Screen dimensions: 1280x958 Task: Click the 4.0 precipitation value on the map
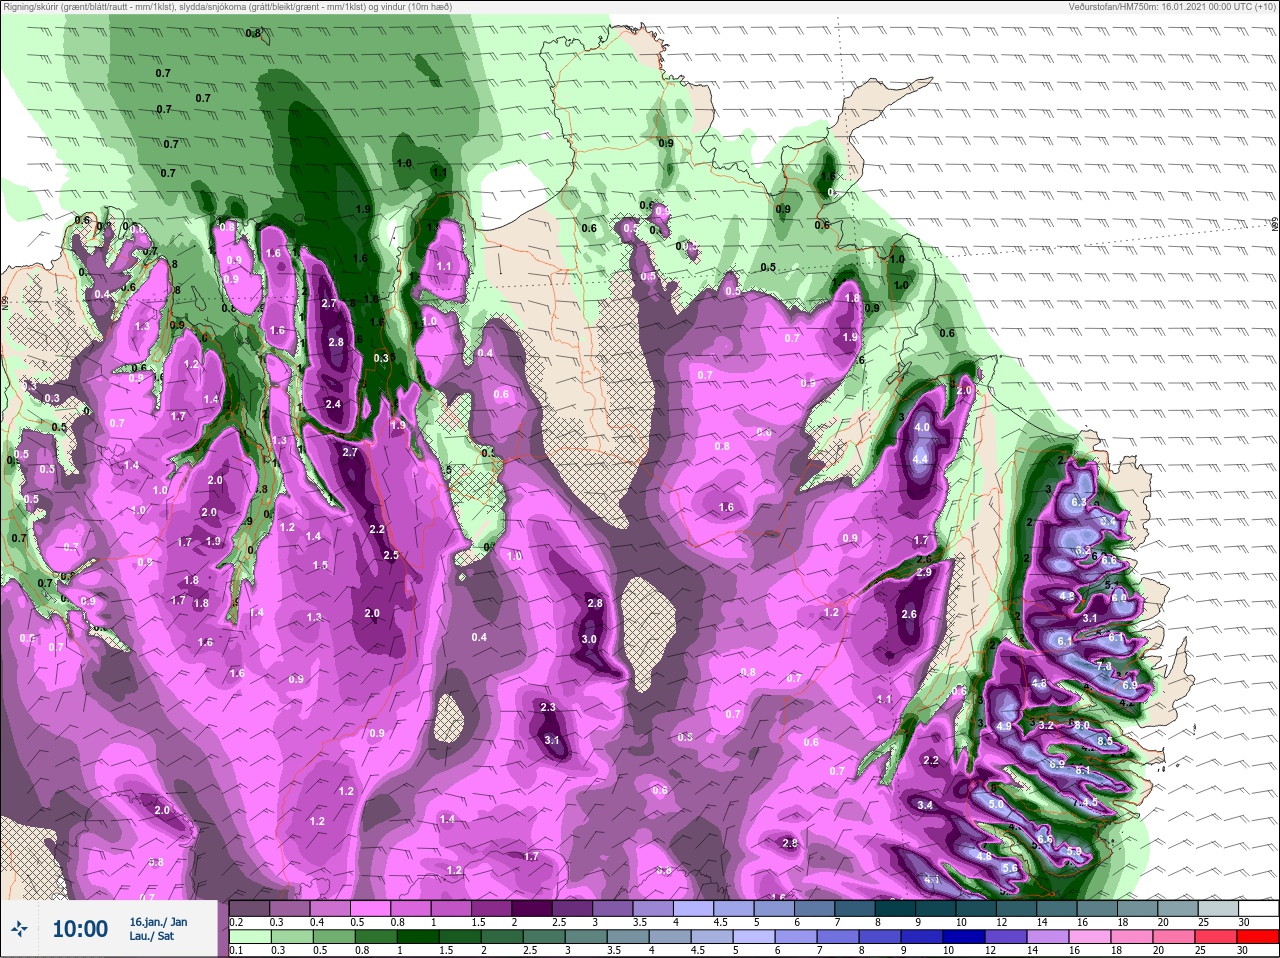922,427
